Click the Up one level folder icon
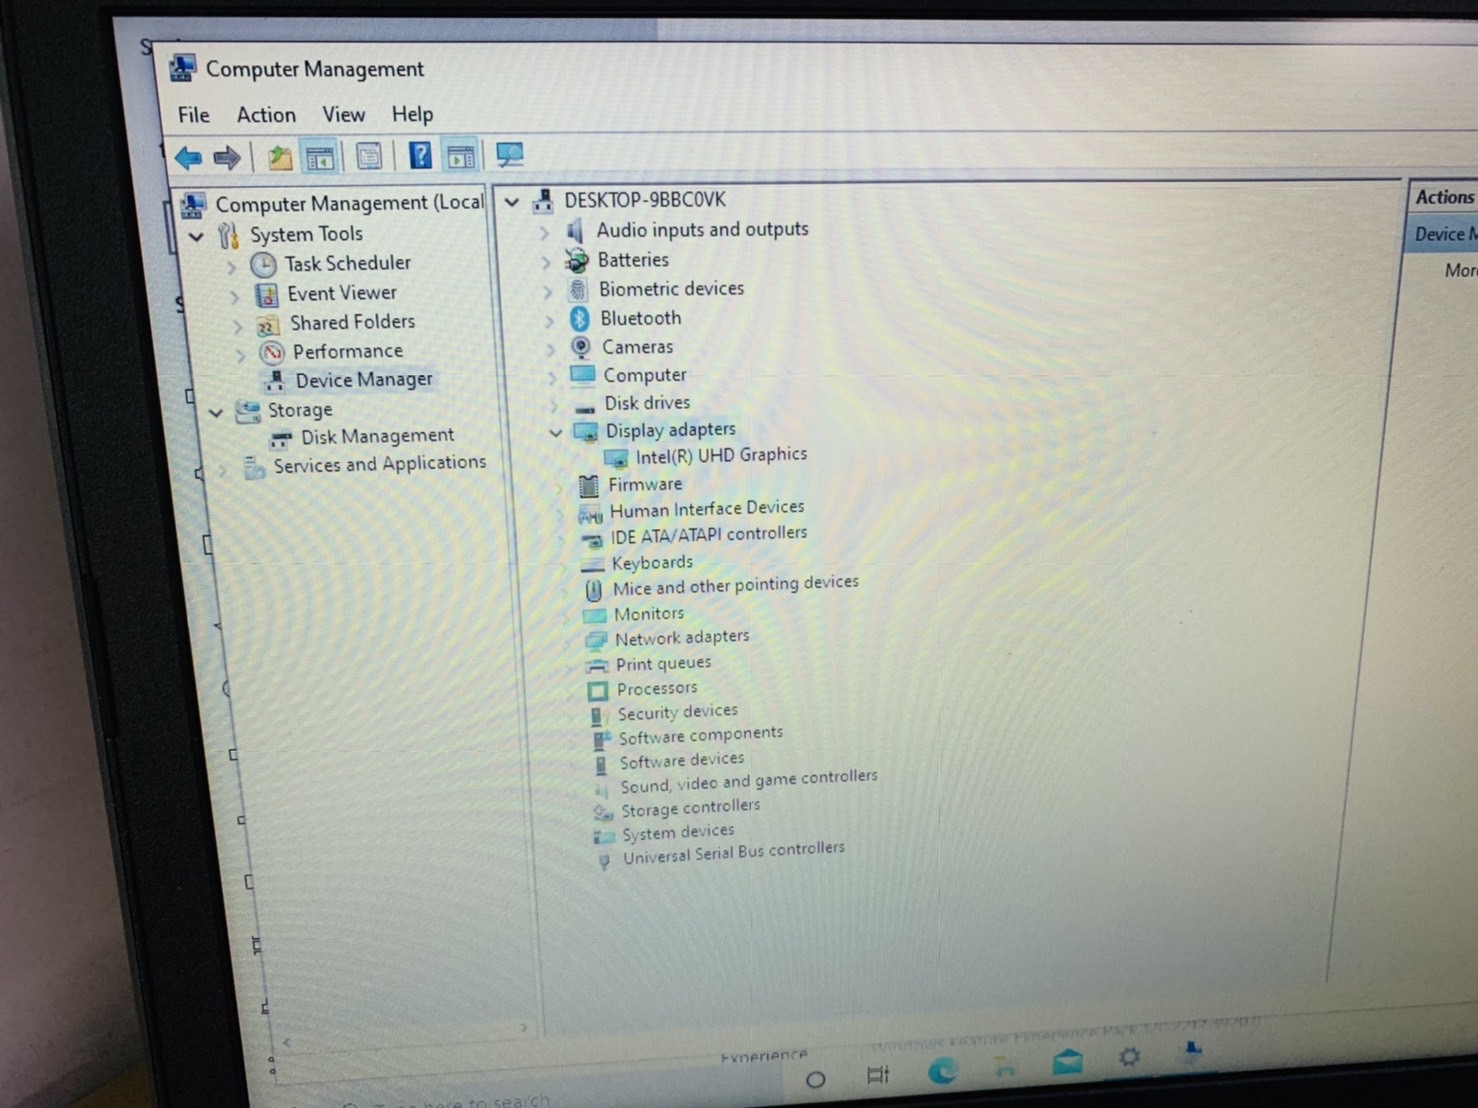The image size is (1478, 1108). click(x=280, y=157)
